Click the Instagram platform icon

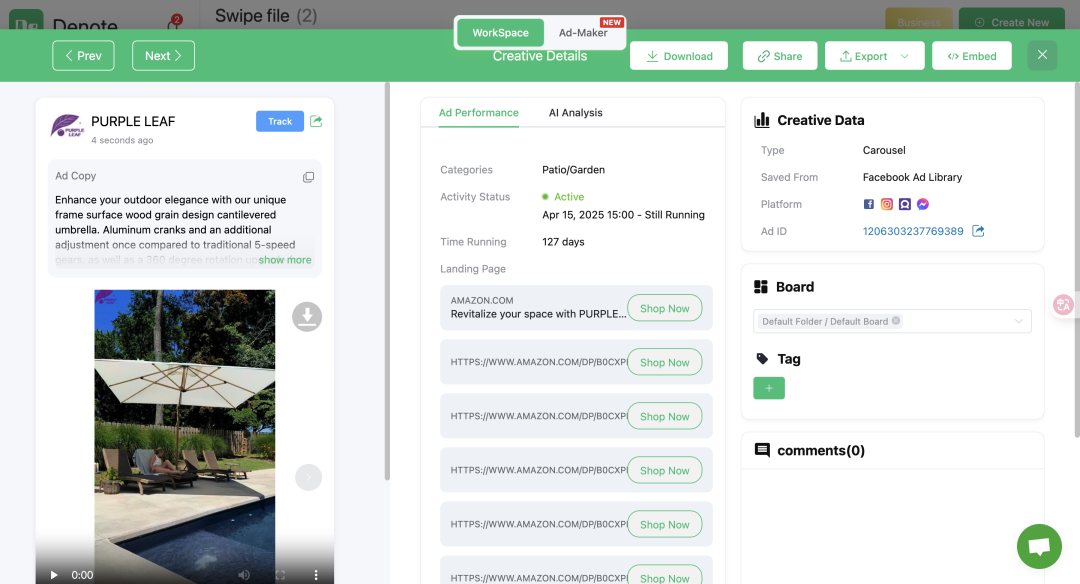886,204
